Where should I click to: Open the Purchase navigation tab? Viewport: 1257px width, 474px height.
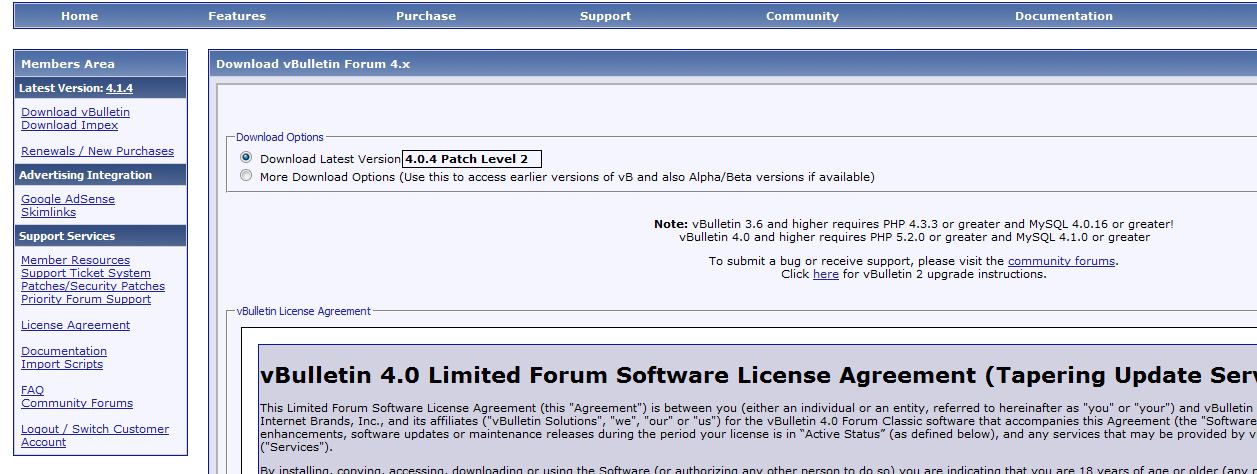(426, 16)
